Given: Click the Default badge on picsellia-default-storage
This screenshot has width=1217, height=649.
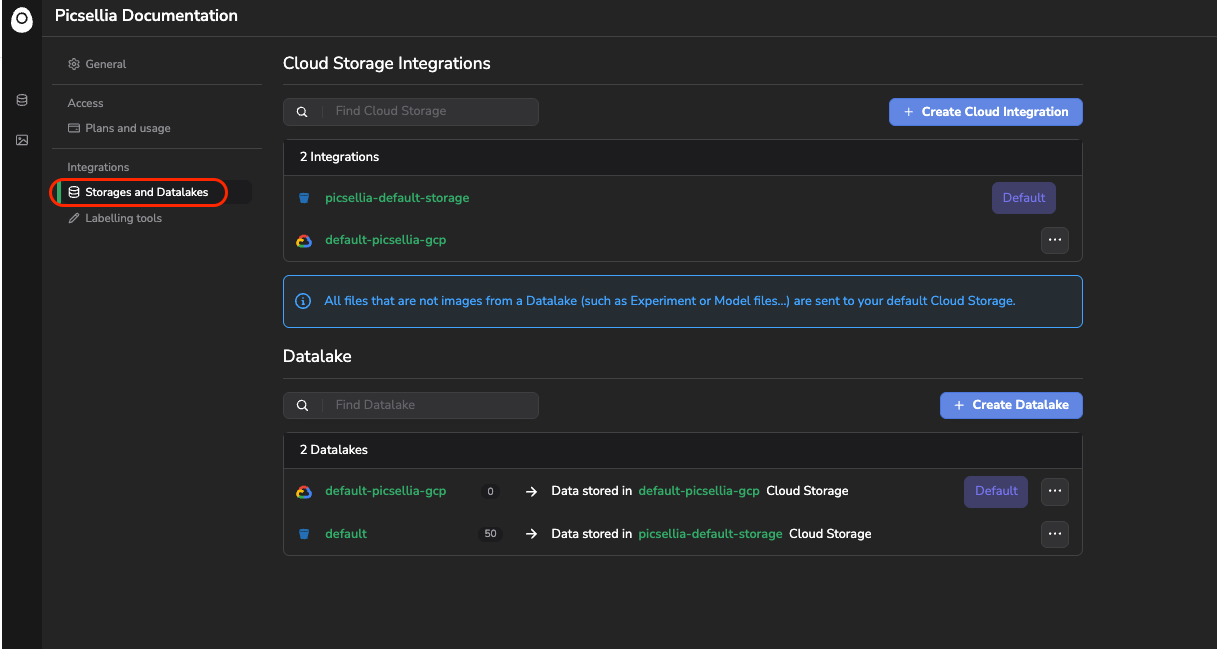Looking at the screenshot, I should pyautogui.click(x=1023, y=198).
